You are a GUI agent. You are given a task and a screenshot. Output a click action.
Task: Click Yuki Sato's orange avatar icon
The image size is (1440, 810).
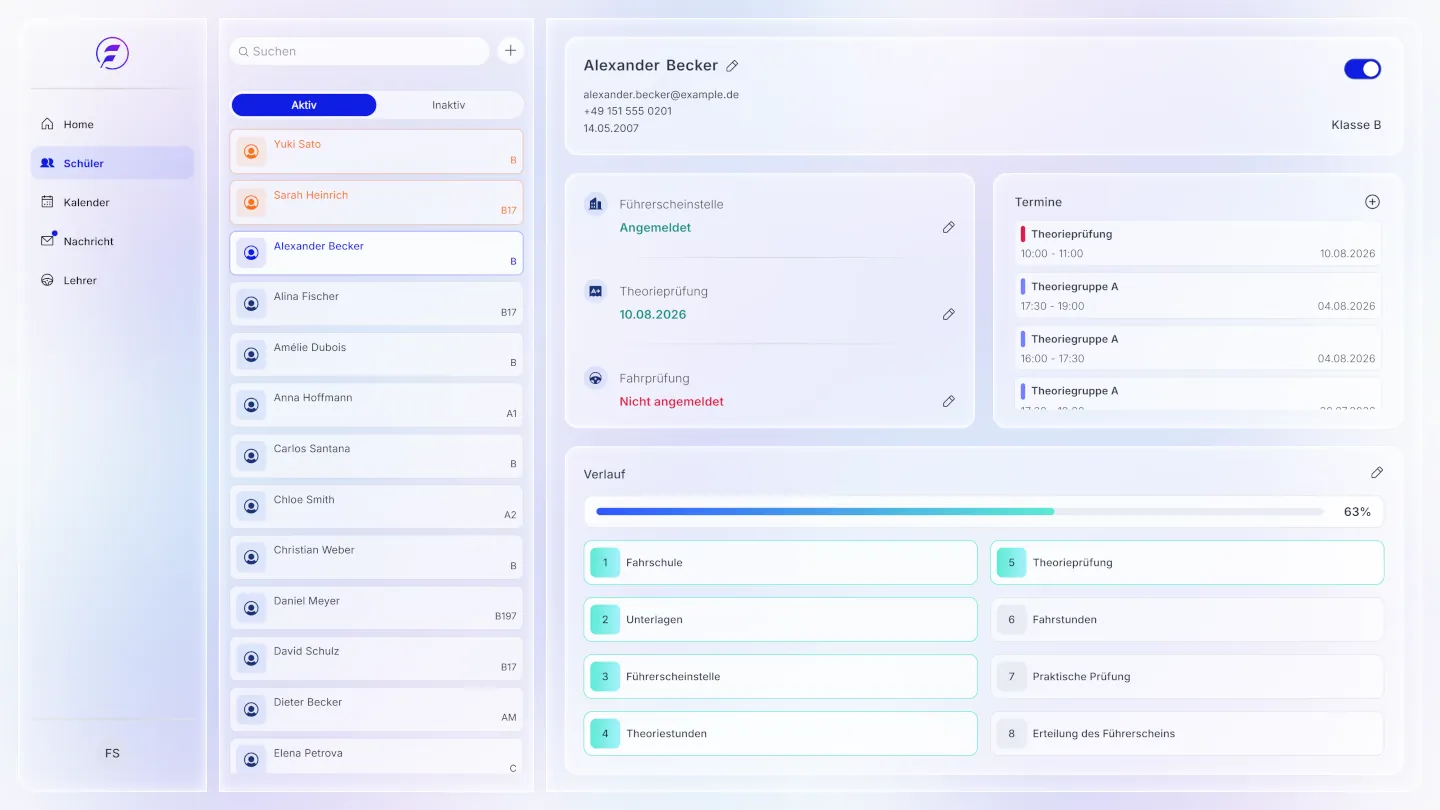tap(251, 152)
